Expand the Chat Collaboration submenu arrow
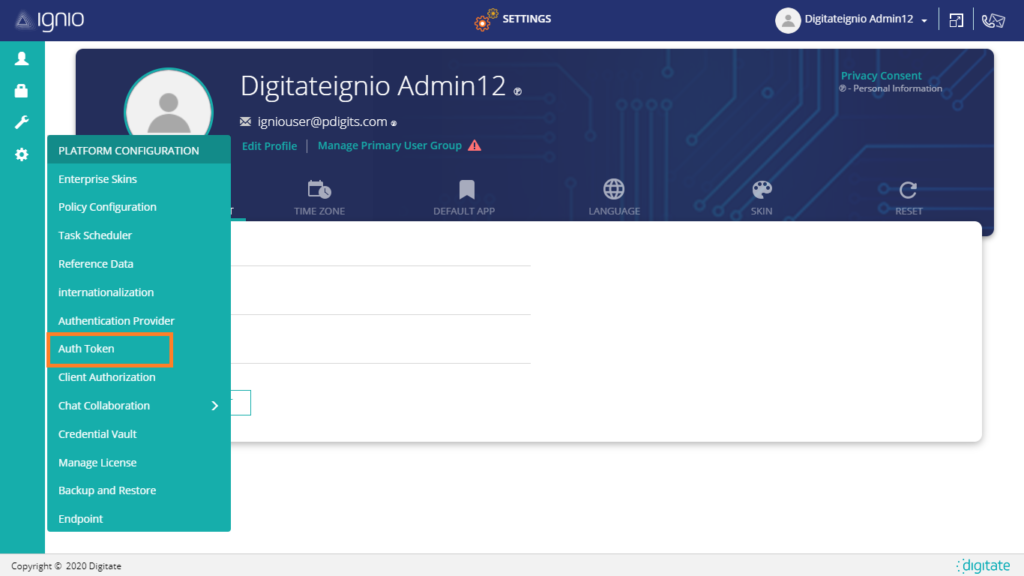Image resolution: width=1024 pixels, height=576 pixels. coord(215,406)
